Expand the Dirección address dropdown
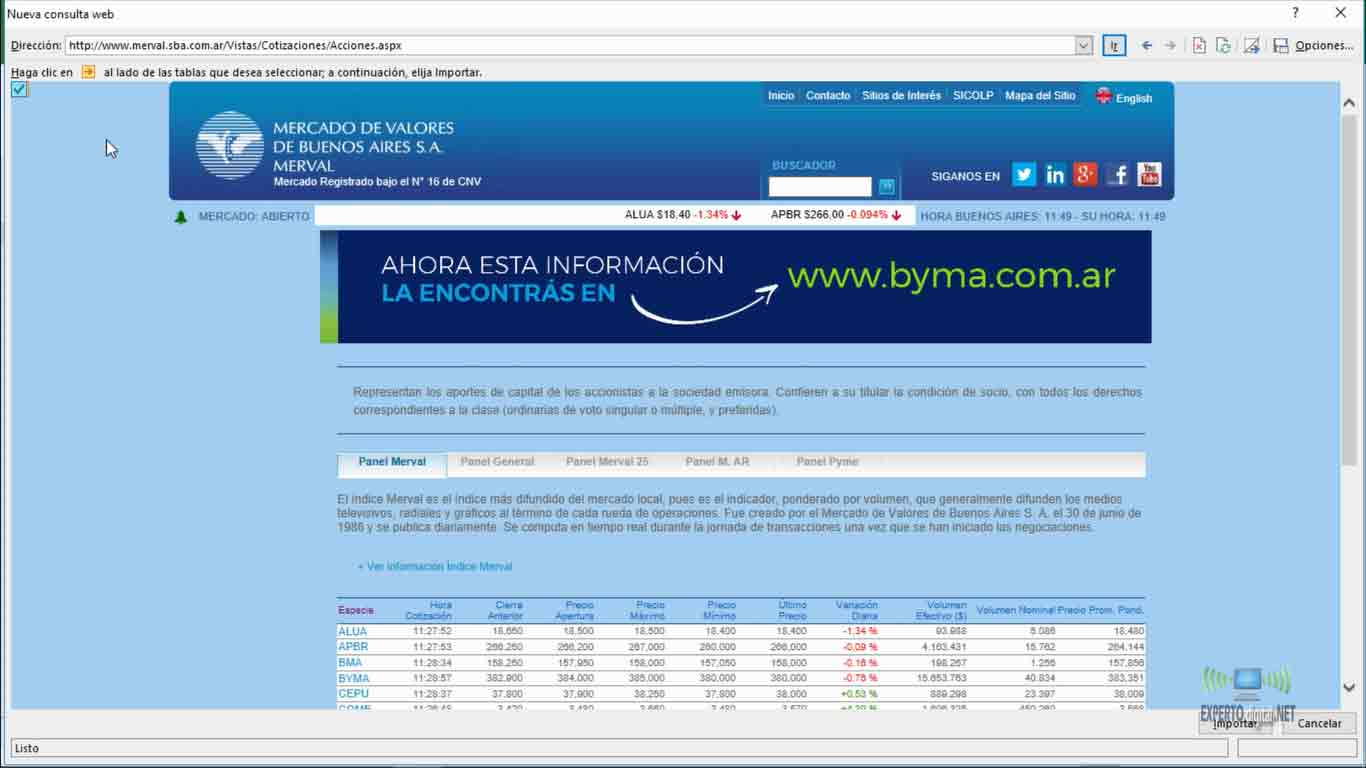Viewport: 1366px width, 768px height. point(1084,45)
